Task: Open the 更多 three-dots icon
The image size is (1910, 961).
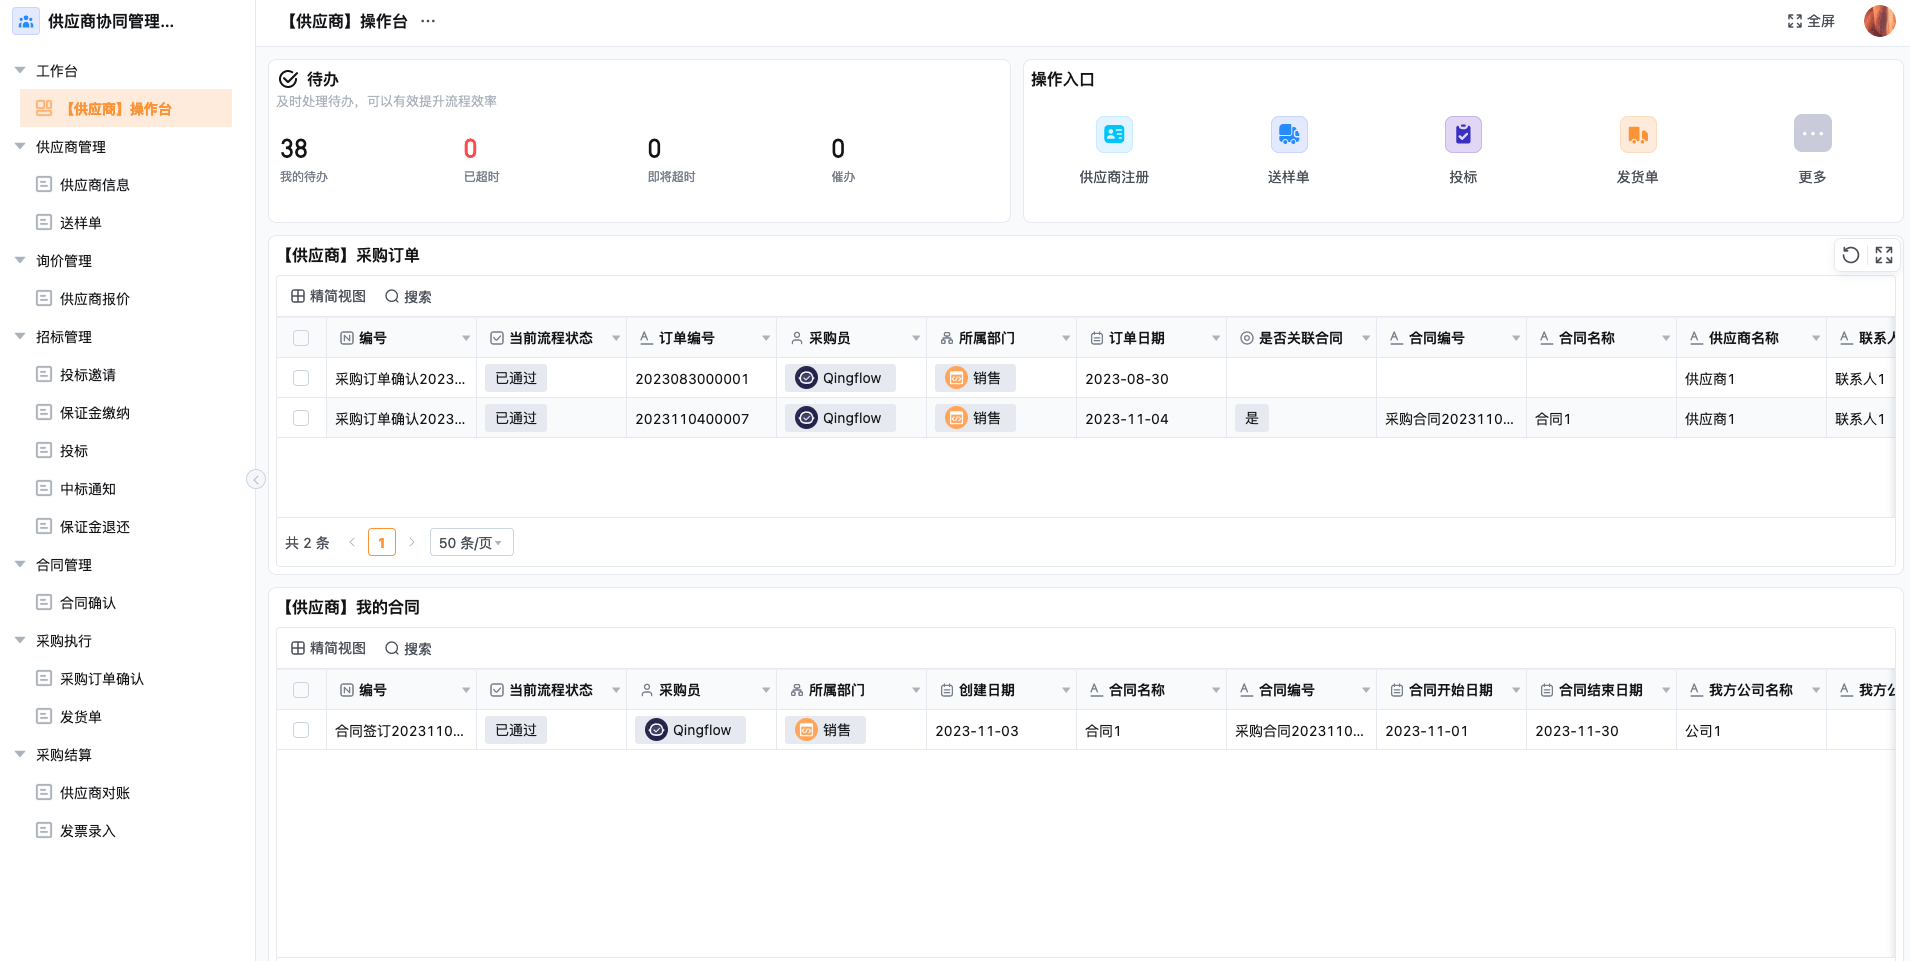Action: (1813, 134)
